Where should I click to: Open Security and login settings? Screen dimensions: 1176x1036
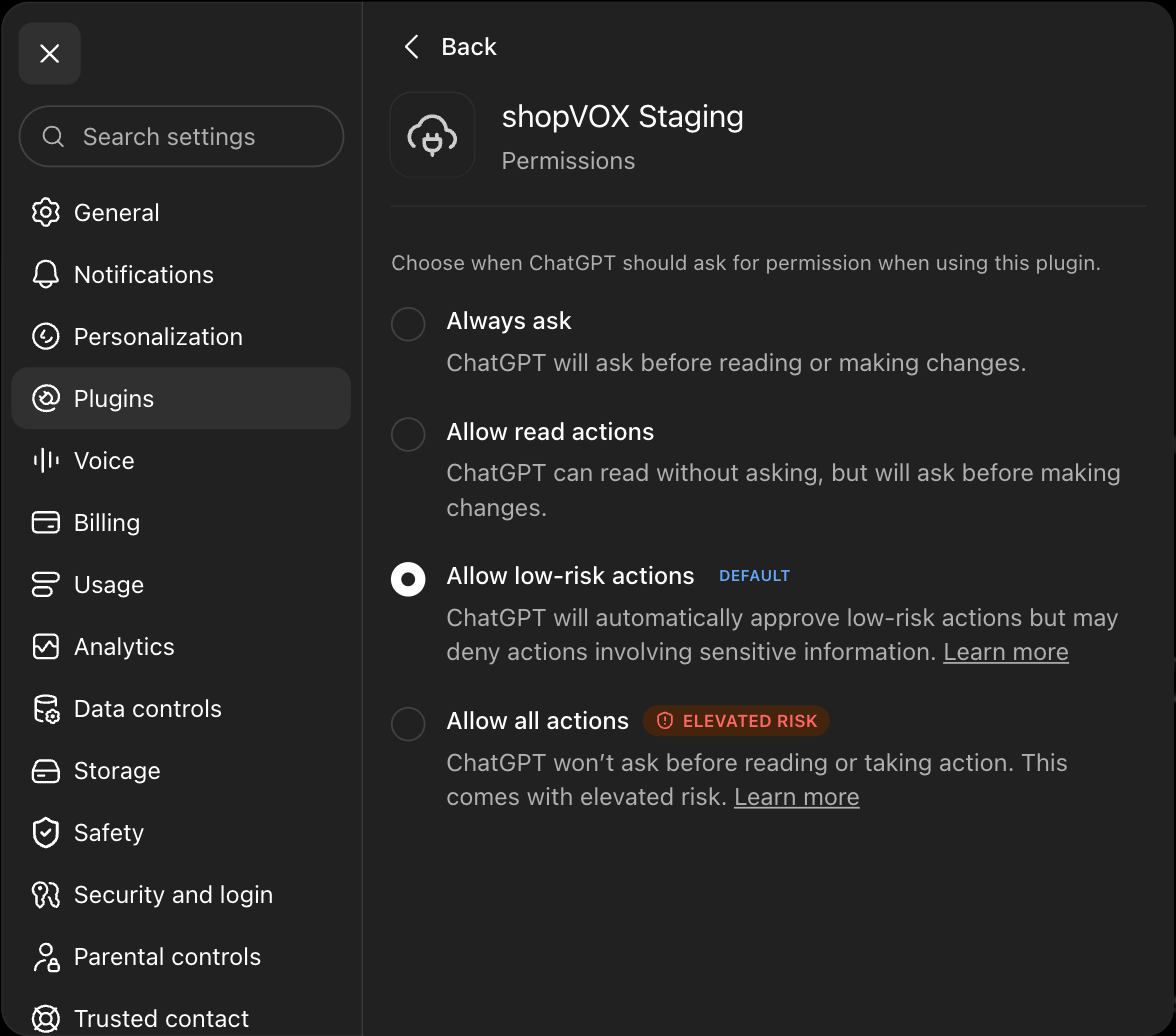tap(182, 894)
